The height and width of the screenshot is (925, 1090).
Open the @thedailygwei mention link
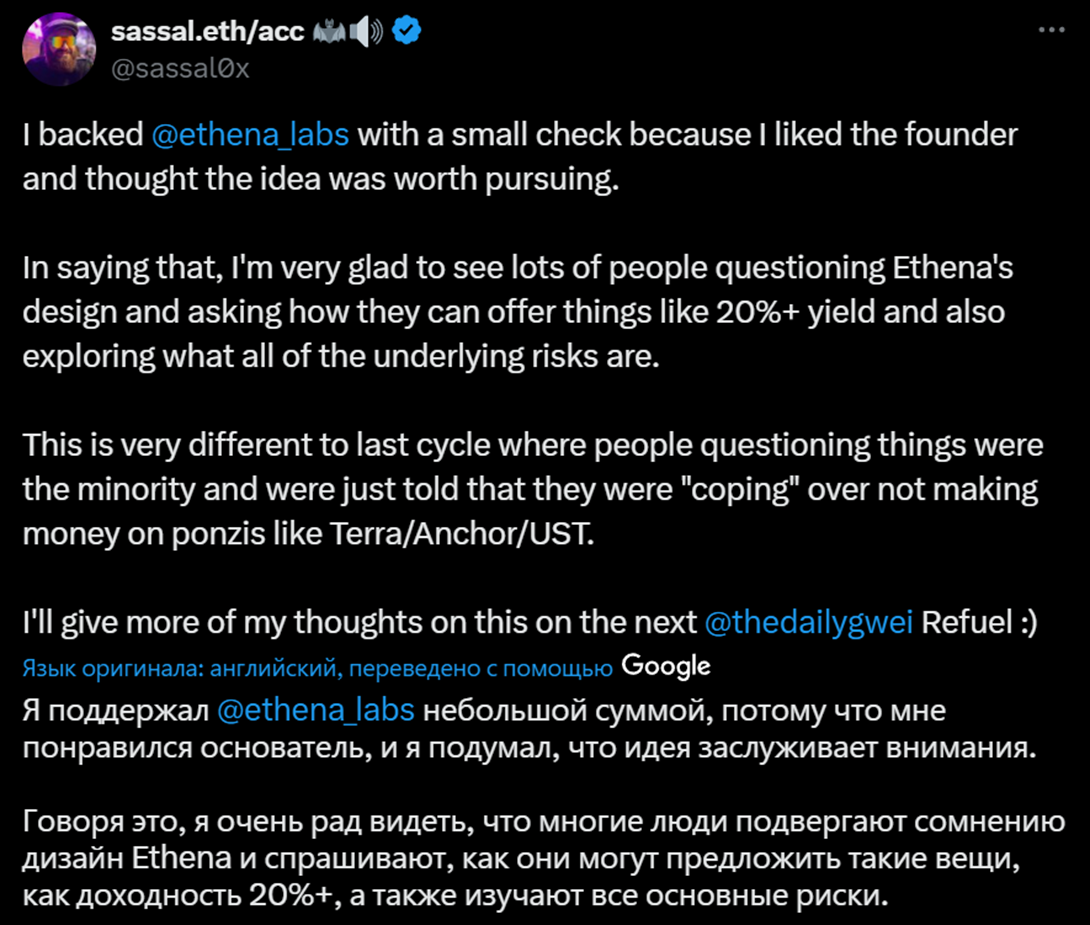808,622
